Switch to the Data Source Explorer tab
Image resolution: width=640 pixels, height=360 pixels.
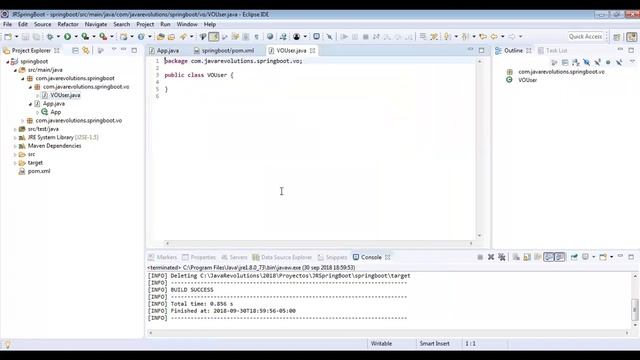point(282,257)
